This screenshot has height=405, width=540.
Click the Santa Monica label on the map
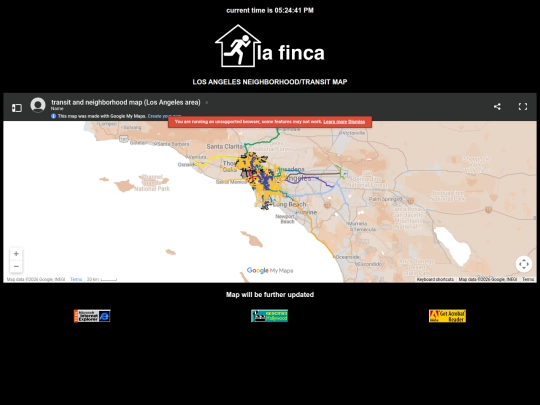[231, 182]
